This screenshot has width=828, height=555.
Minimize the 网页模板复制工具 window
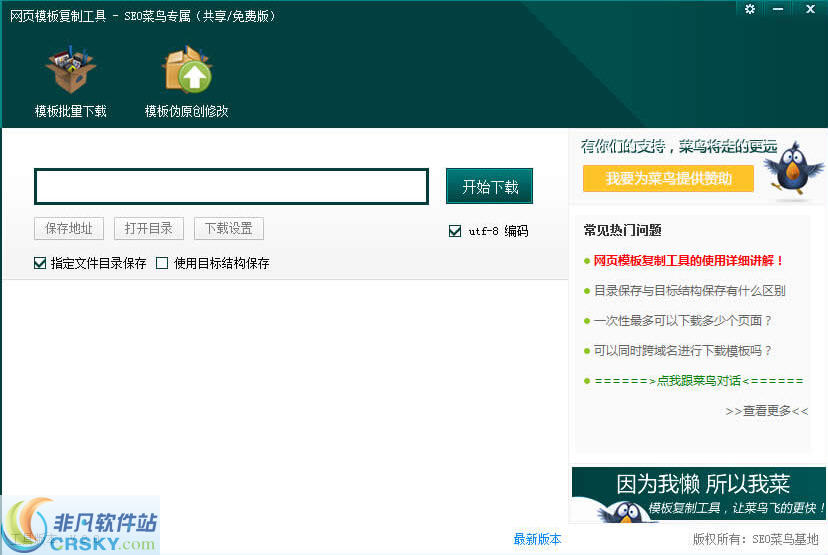click(778, 9)
